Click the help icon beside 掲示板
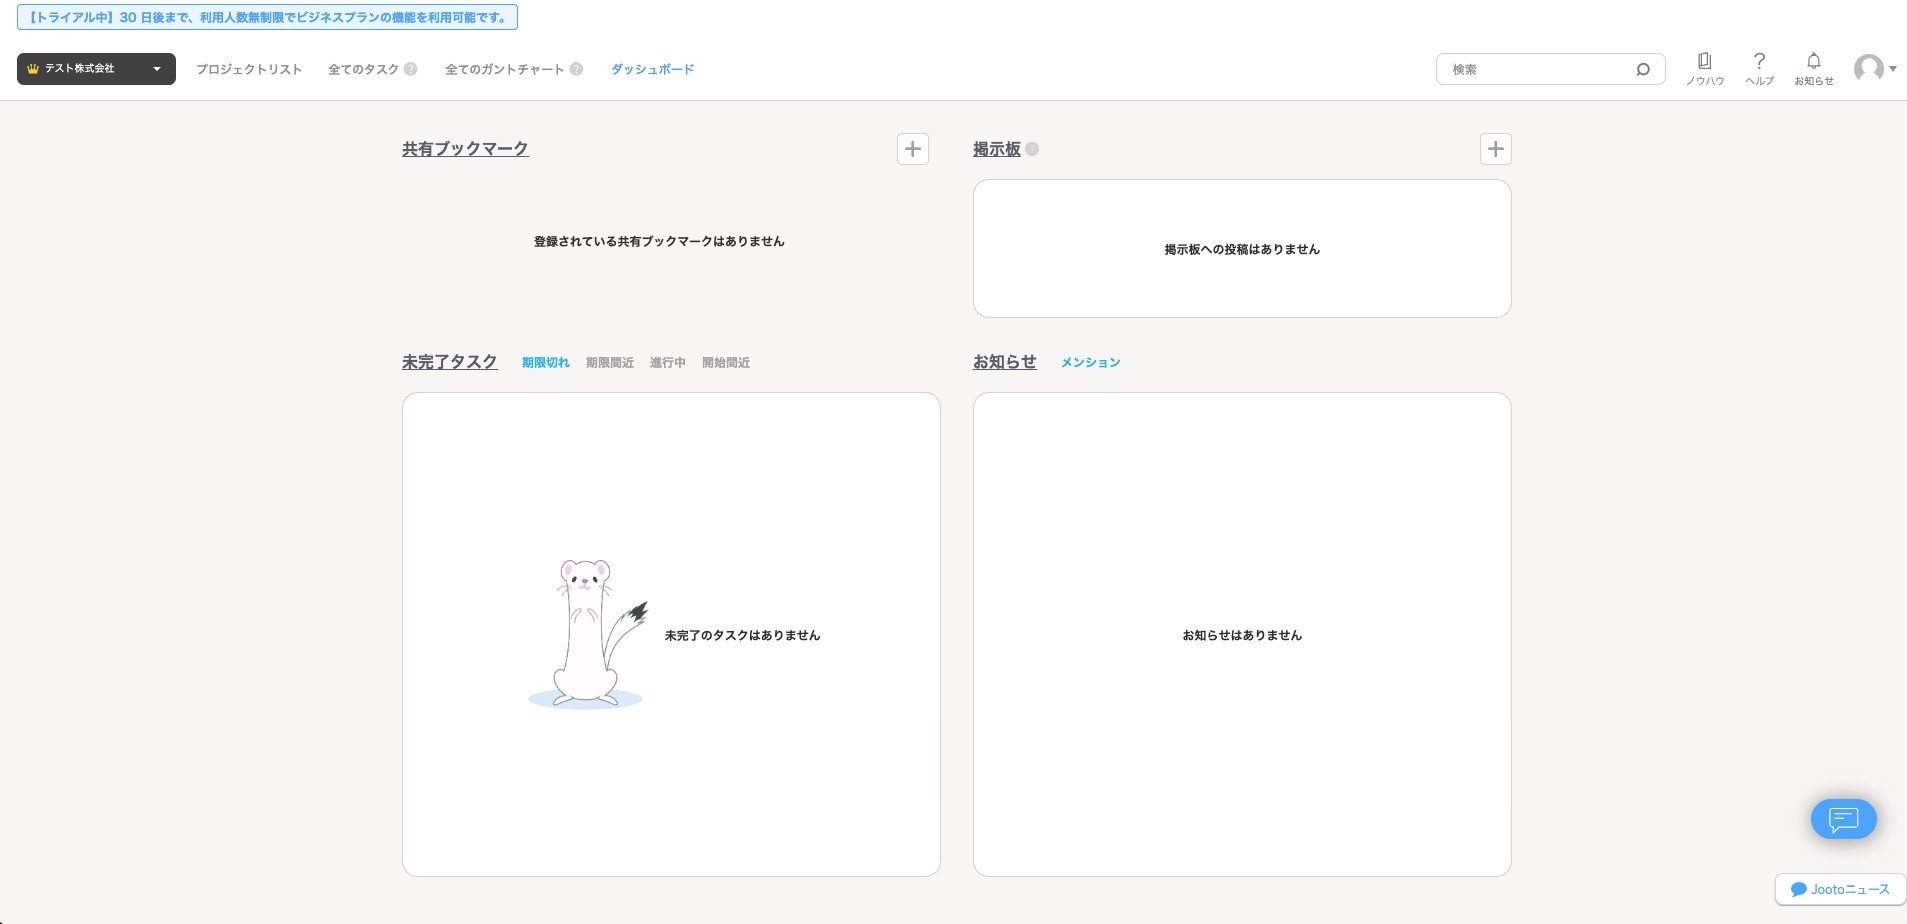This screenshot has width=1907, height=924. [x=1032, y=149]
